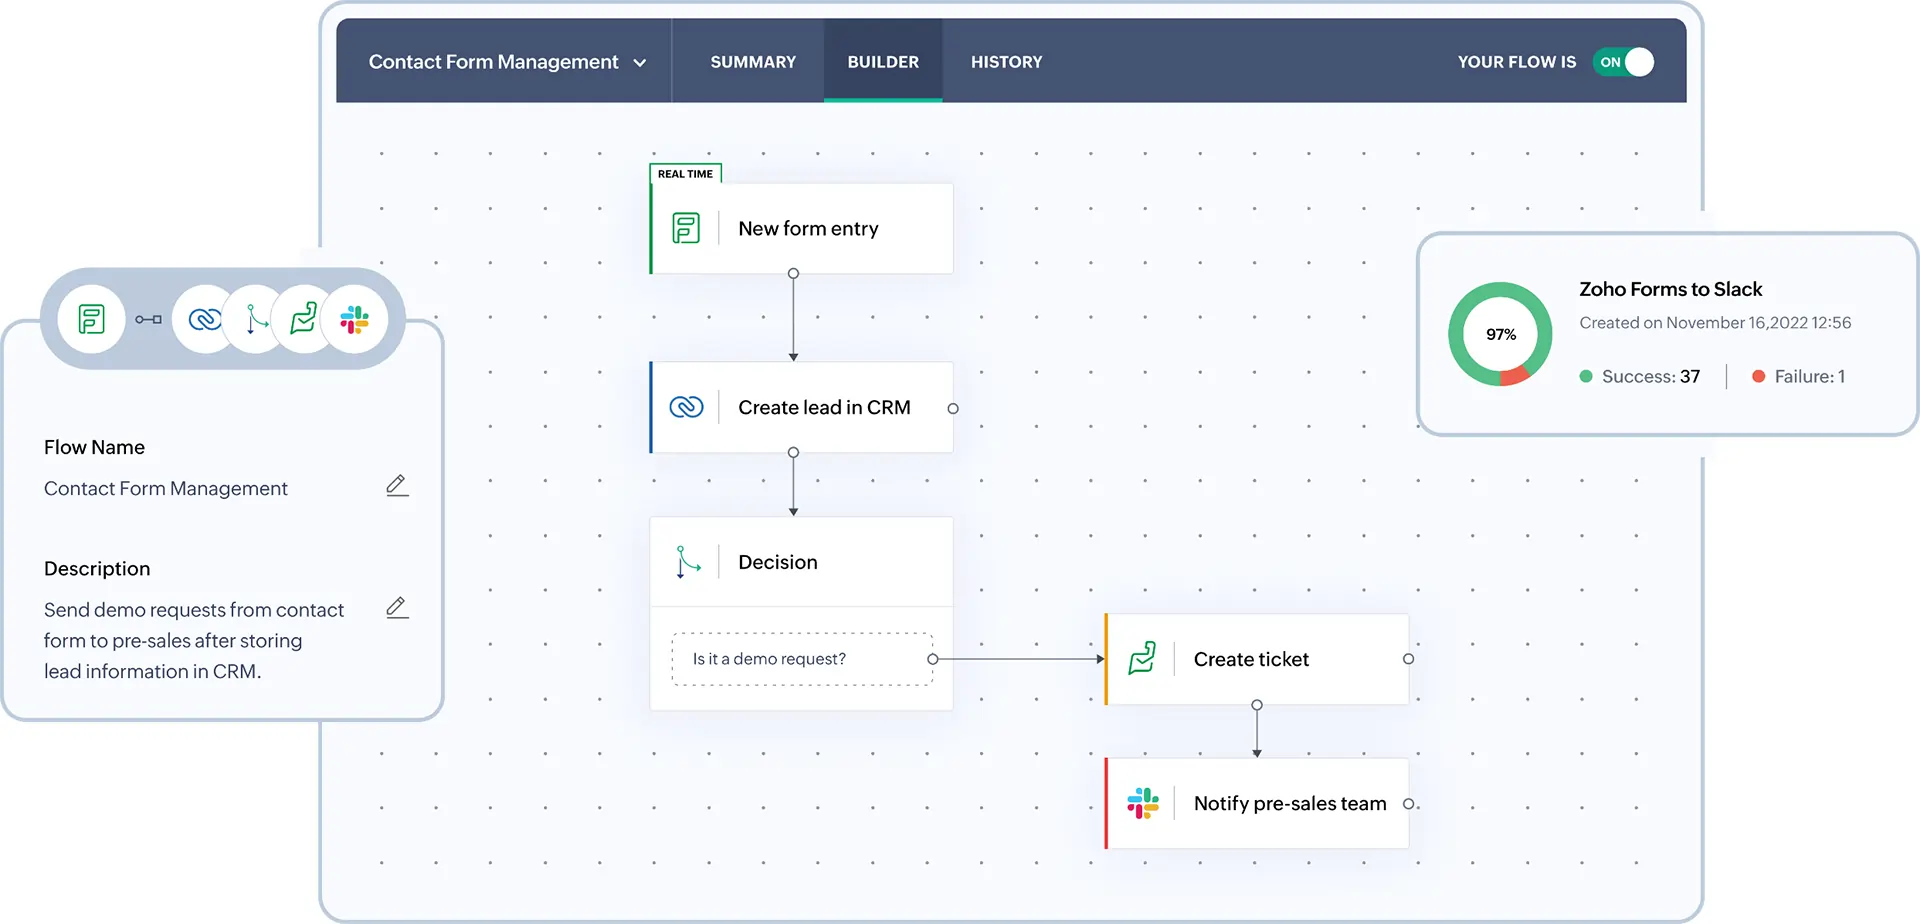Click the Flow Name value Contact Form Management
This screenshot has width=1920, height=924.
(166, 488)
